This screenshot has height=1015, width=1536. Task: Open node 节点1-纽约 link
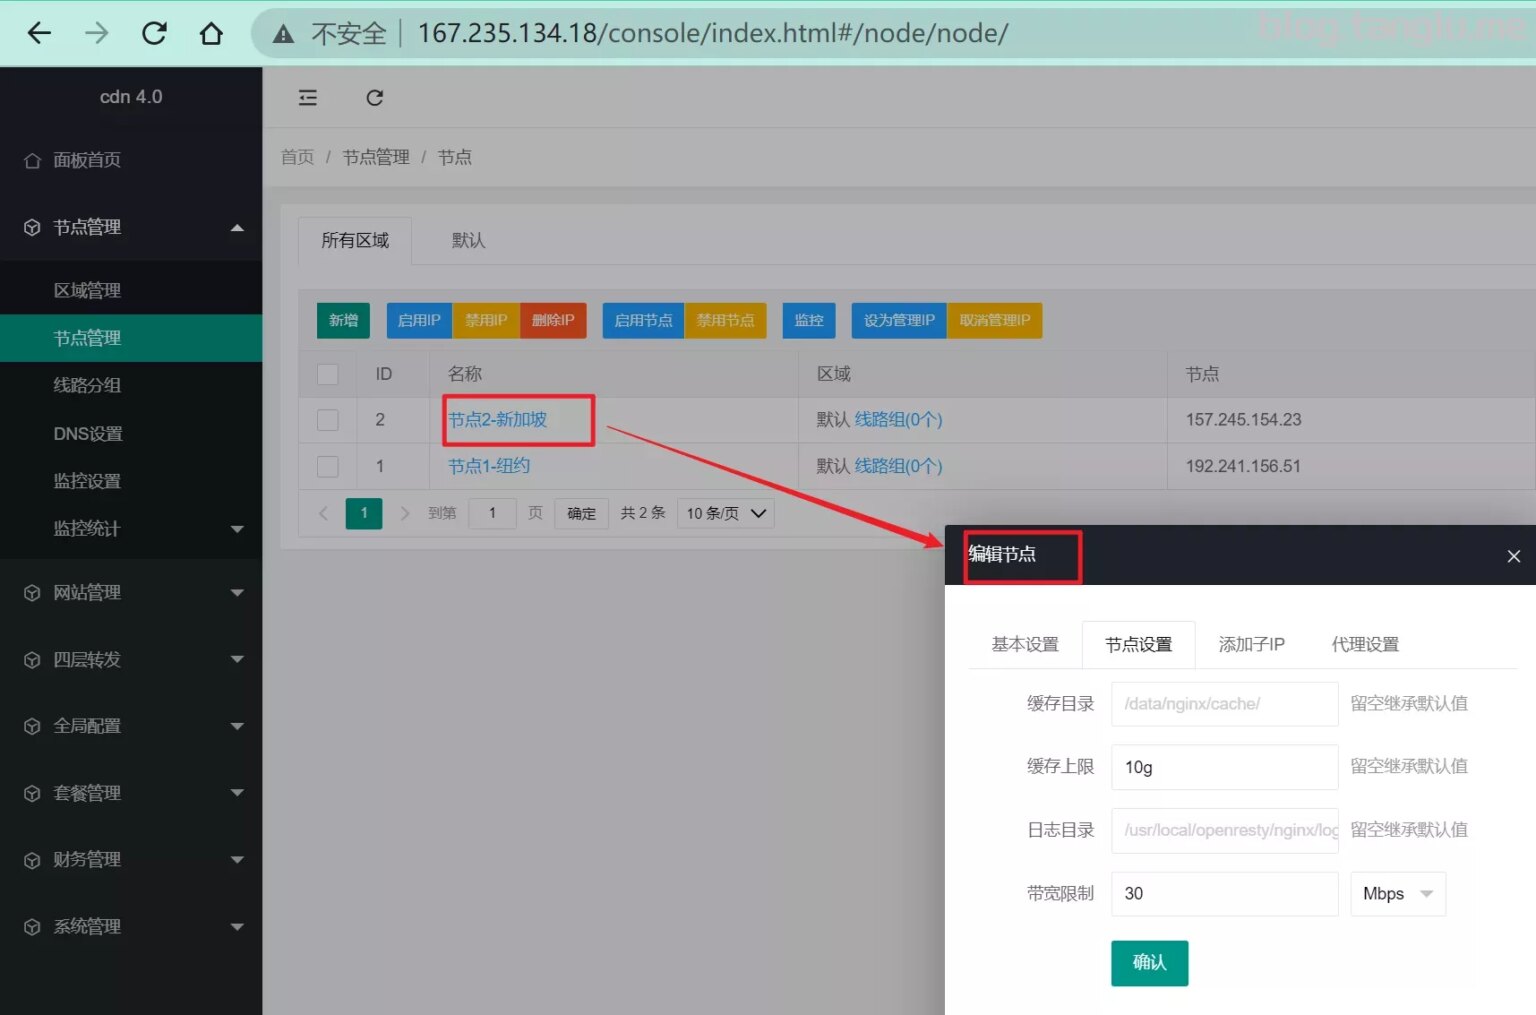(x=487, y=466)
